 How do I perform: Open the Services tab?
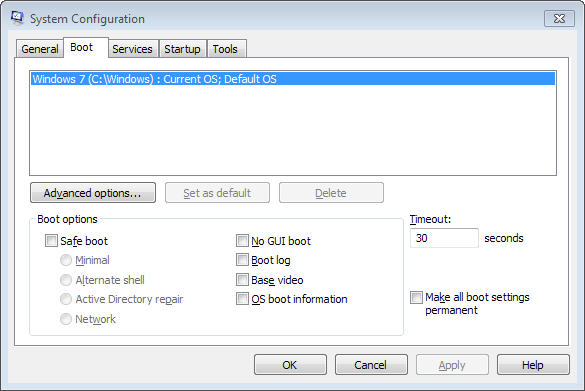pyautogui.click(x=132, y=49)
